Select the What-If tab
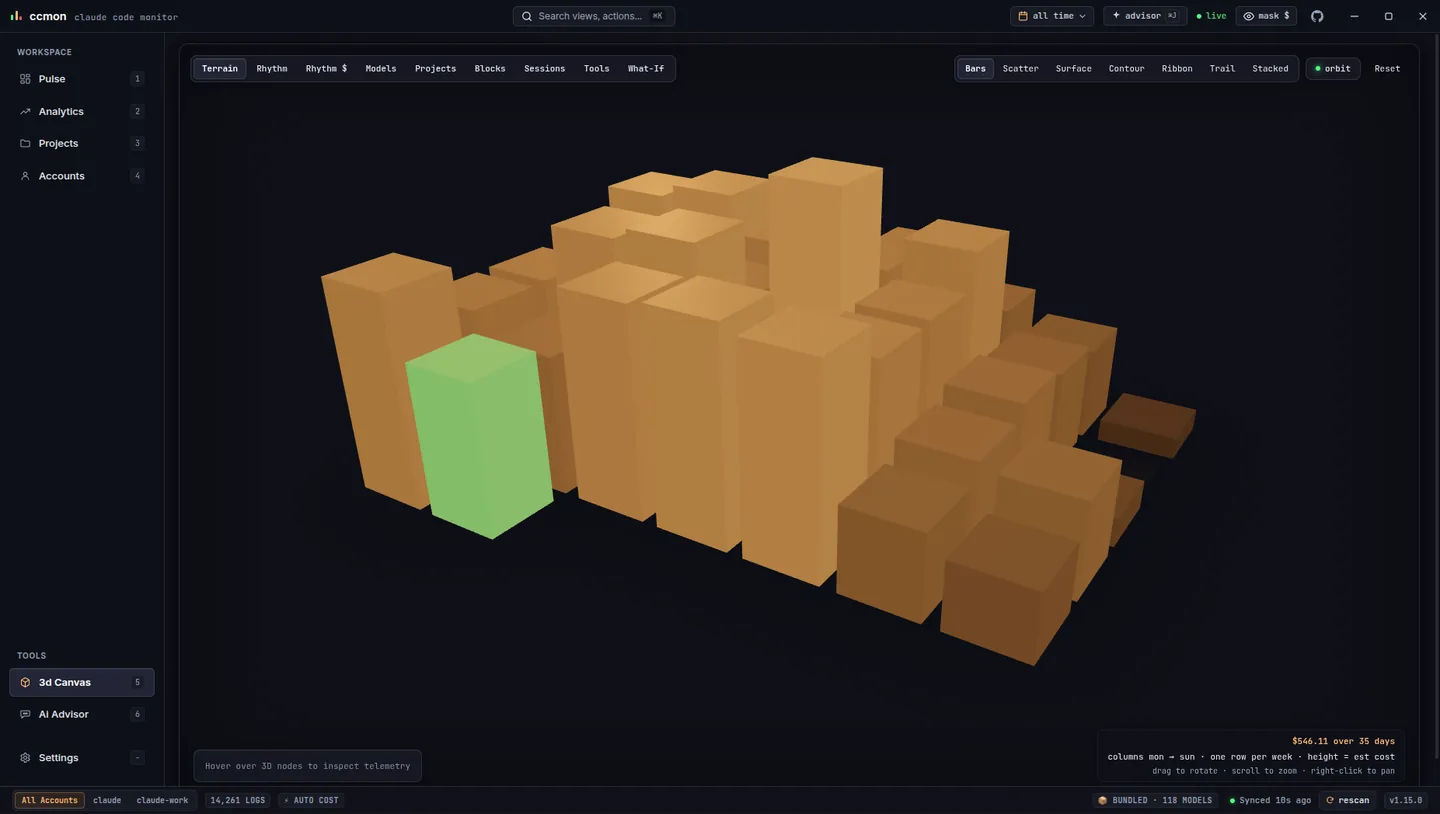 [x=646, y=69]
